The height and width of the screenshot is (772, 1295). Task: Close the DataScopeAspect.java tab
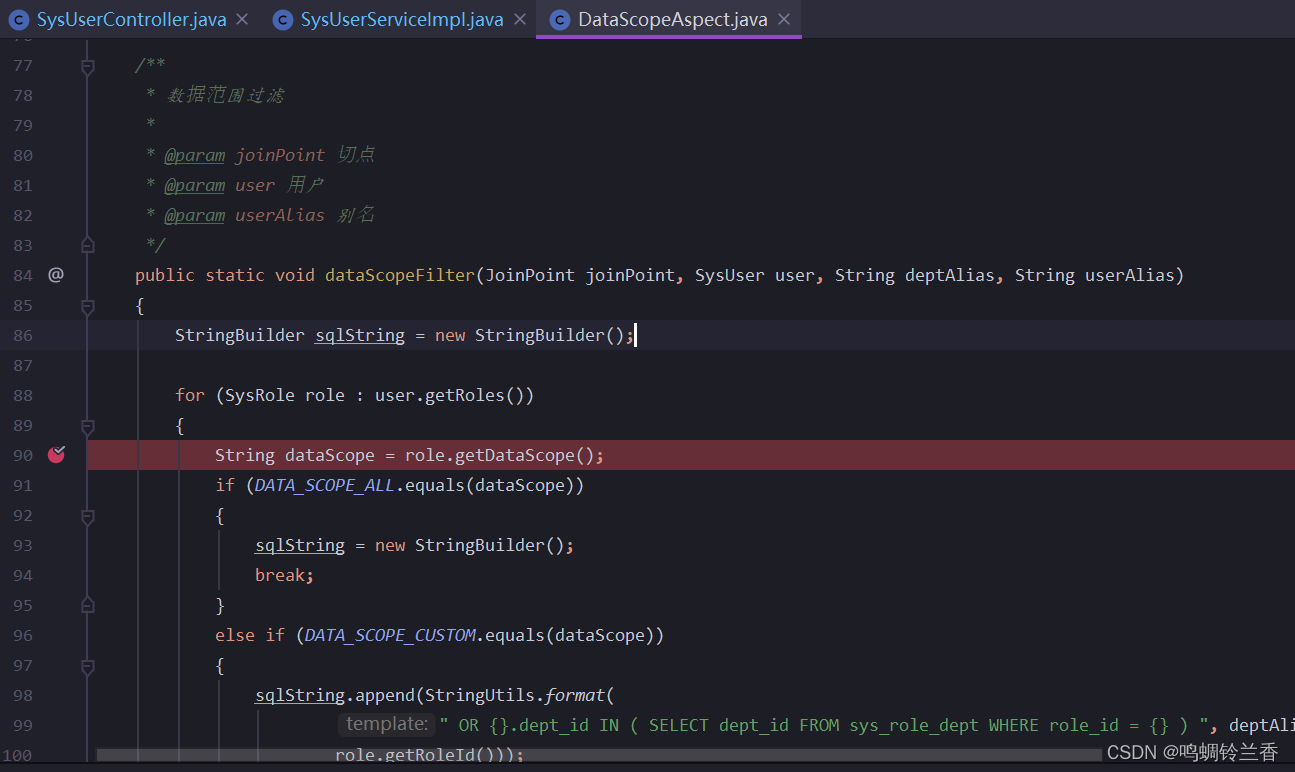pyautogui.click(x=783, y=19)
